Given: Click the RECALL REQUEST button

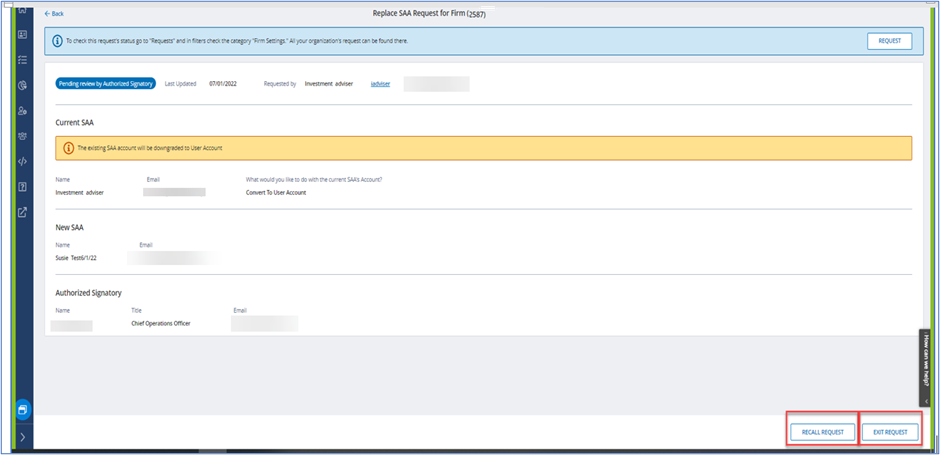Looking at the screenshot, I should [821, 432].
